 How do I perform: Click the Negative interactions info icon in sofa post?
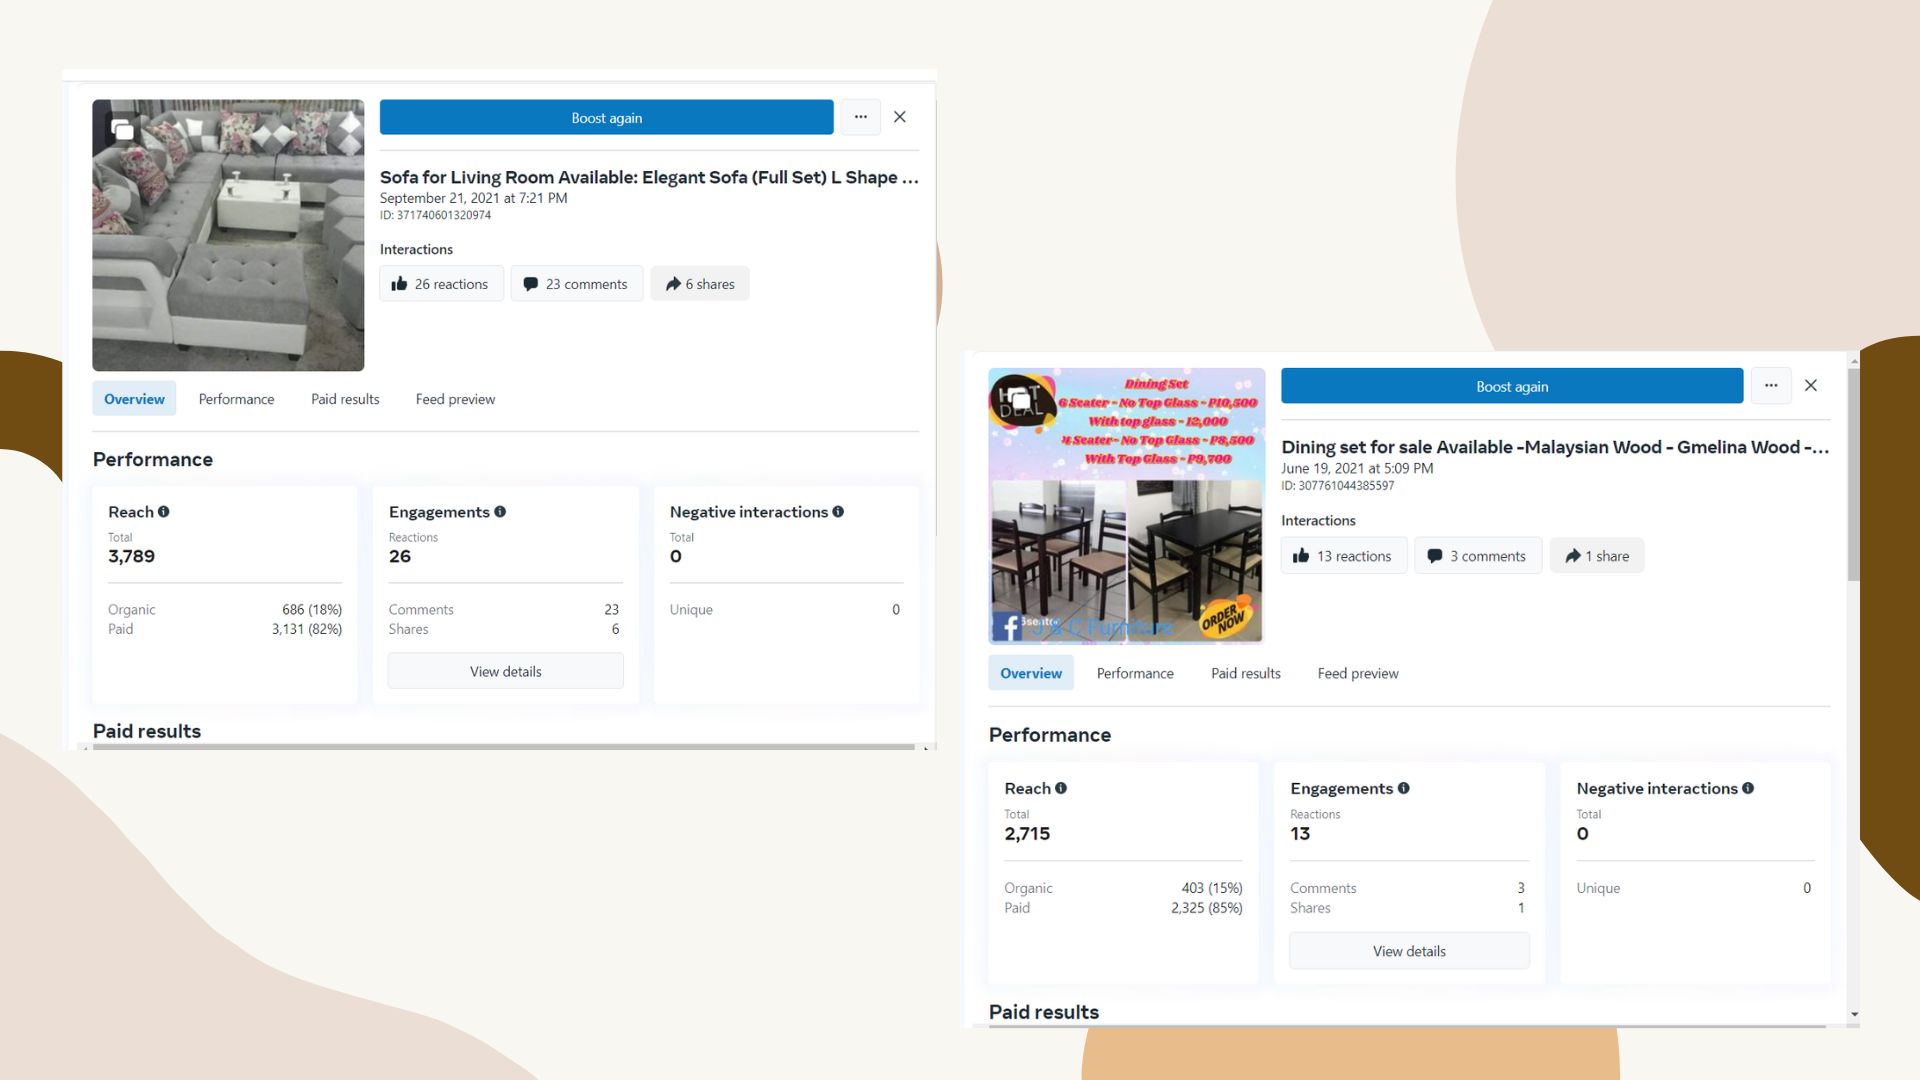[x=838, y=512]
